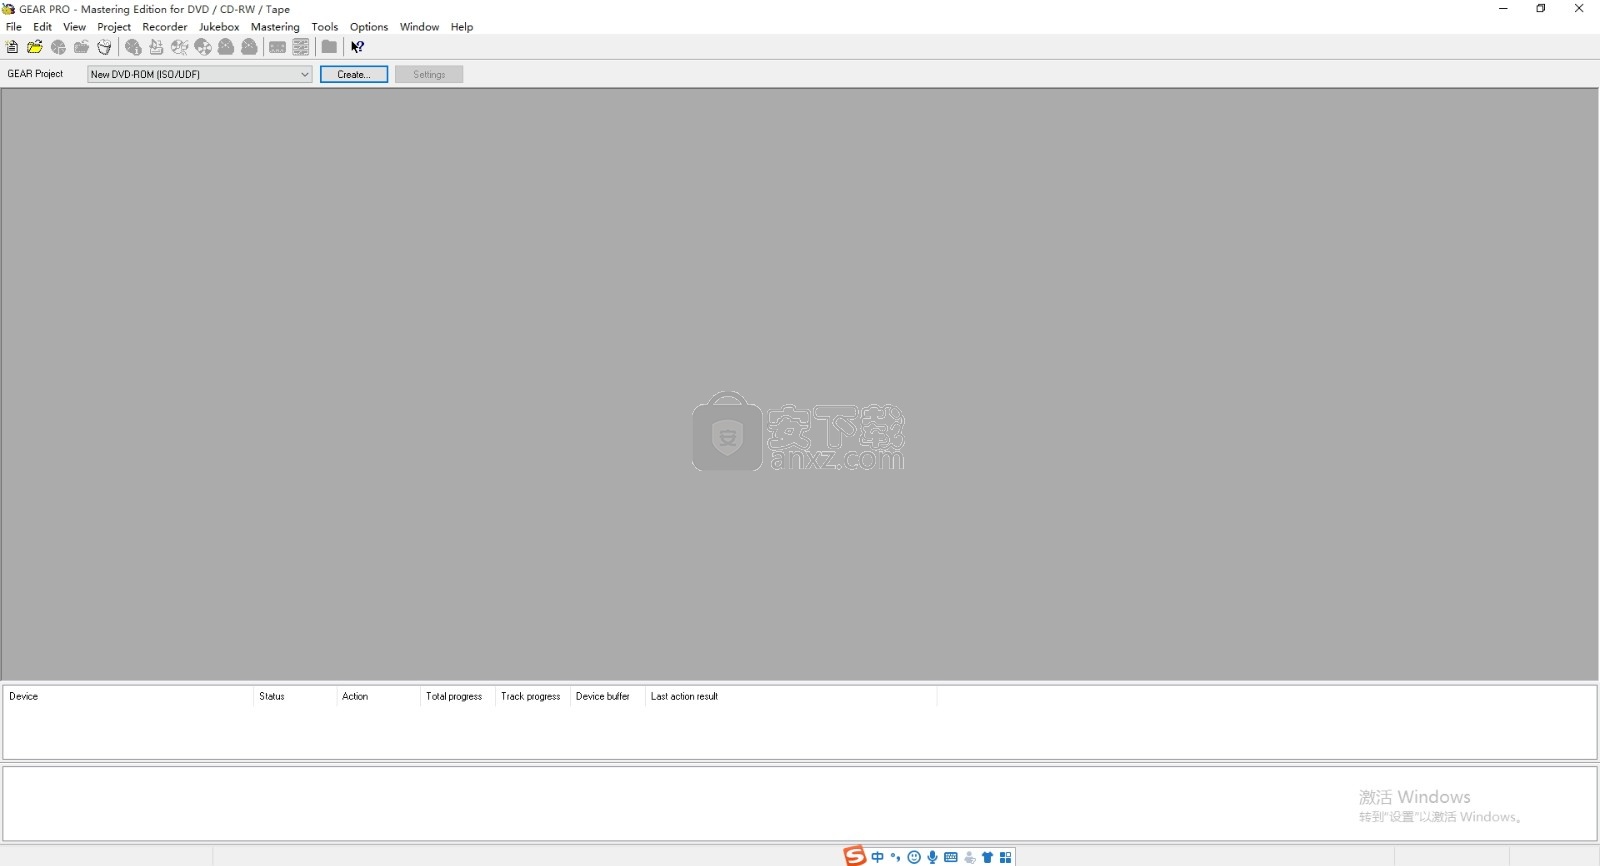Open the Project menu
The image size is (1600, 866).
pyautogui.click(x=114, y=27)
